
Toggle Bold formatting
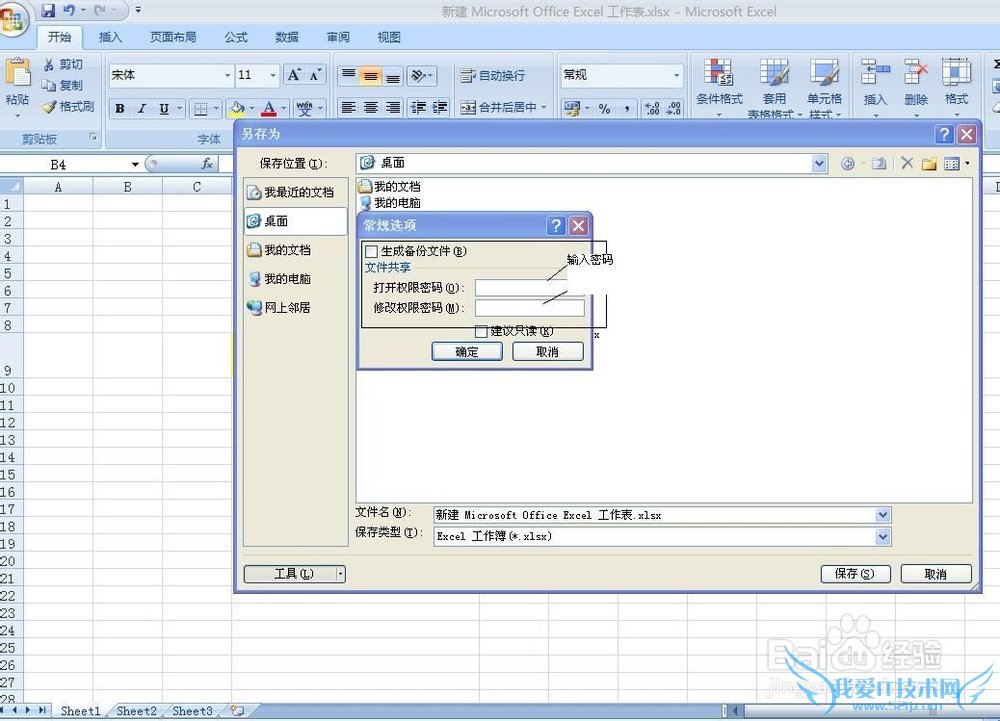tap(120, 108)
